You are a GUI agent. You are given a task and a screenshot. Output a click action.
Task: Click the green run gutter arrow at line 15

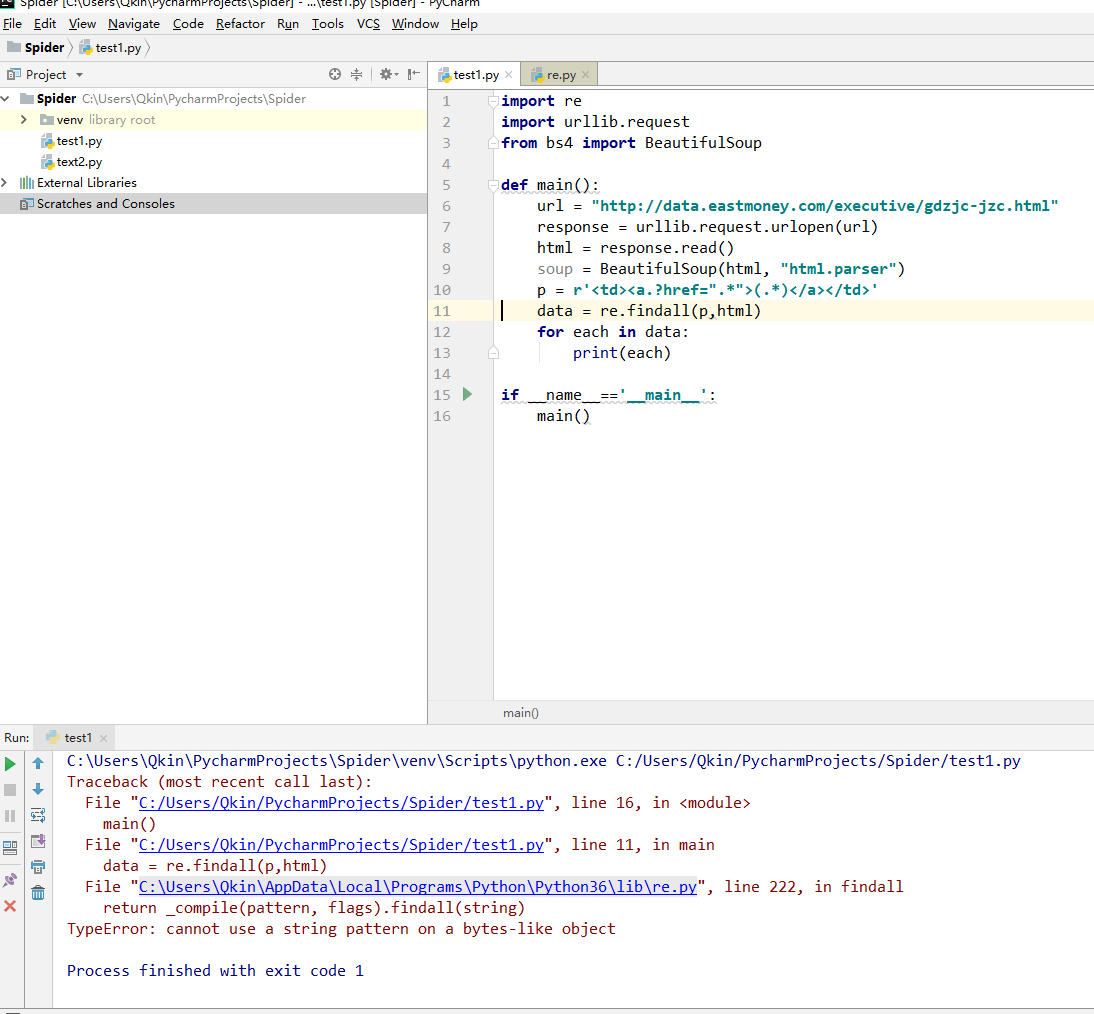[x=467, y=394]
